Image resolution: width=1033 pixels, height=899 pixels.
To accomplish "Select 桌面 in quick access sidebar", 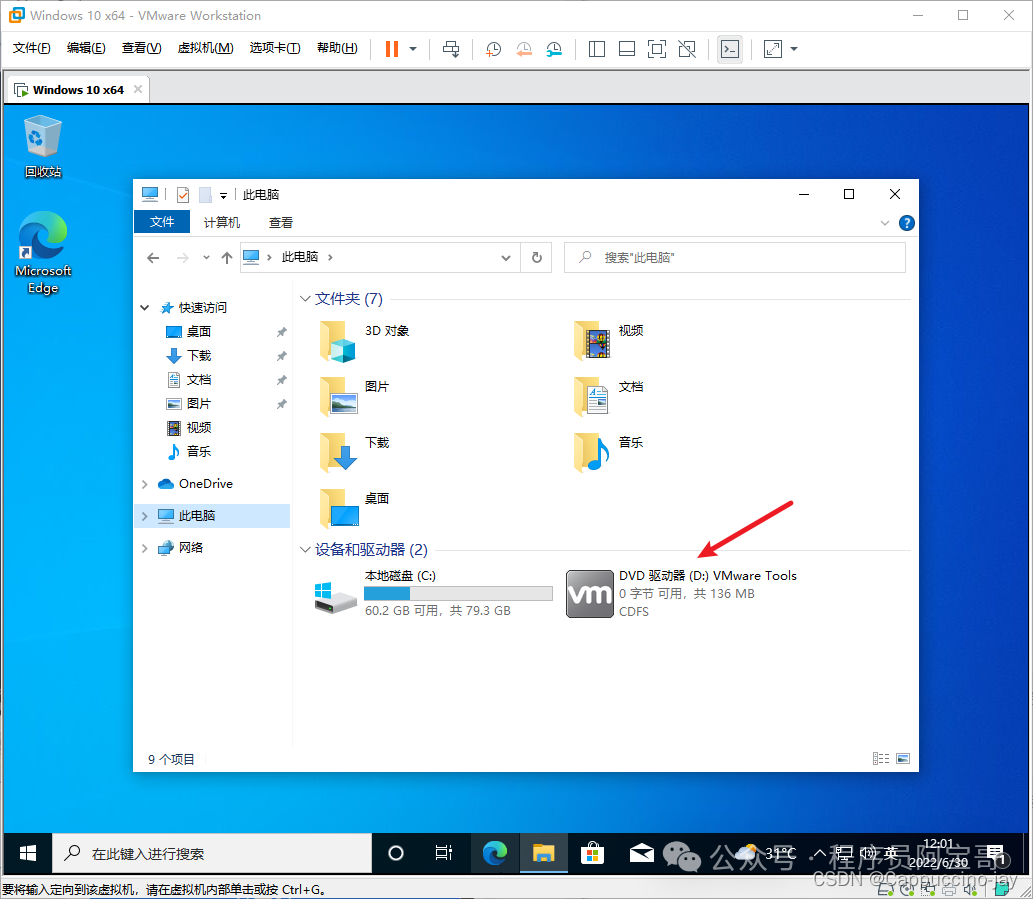I will pyautogui.click(x=198, y=331).
